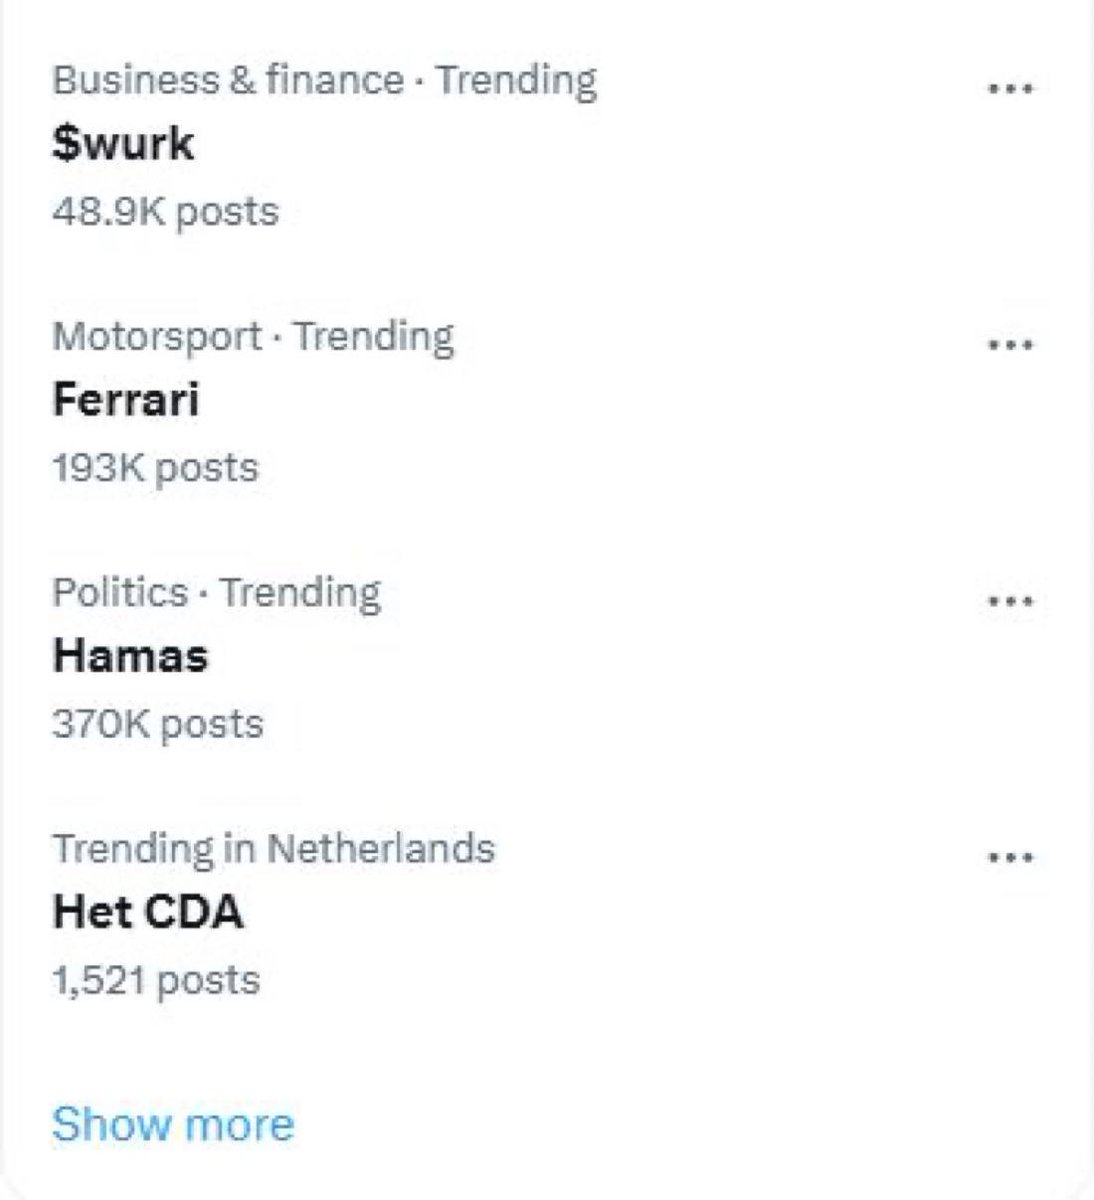This screenshot has height=1200, width=1094.
Task: Click the 370K posts count
Action: 157,724
